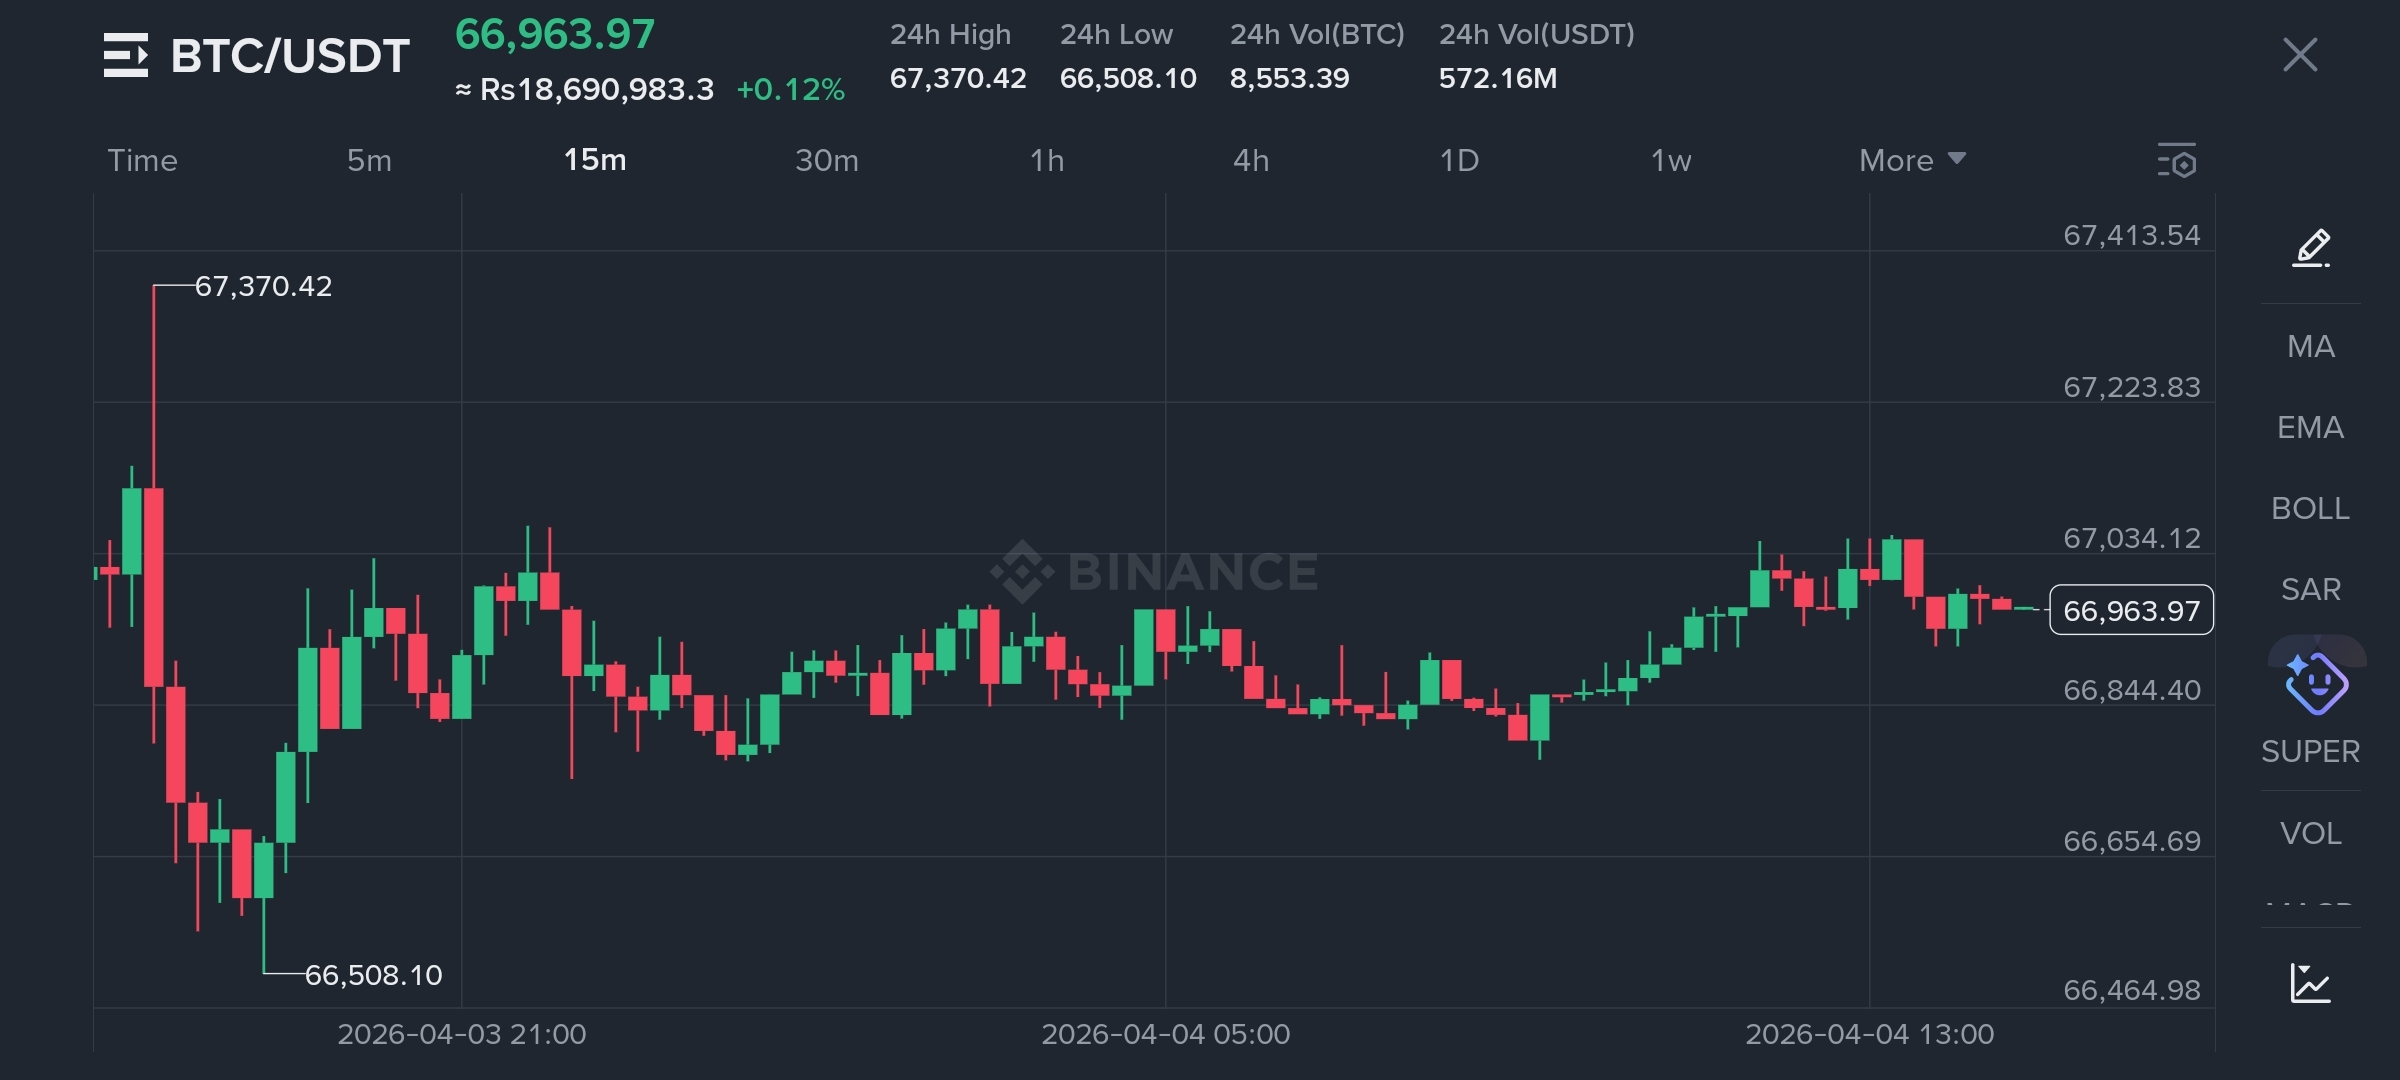Viewport: 2400px width, 1080px height.
Task: Show the VOL volume indicator
Action: (2310, 834)
